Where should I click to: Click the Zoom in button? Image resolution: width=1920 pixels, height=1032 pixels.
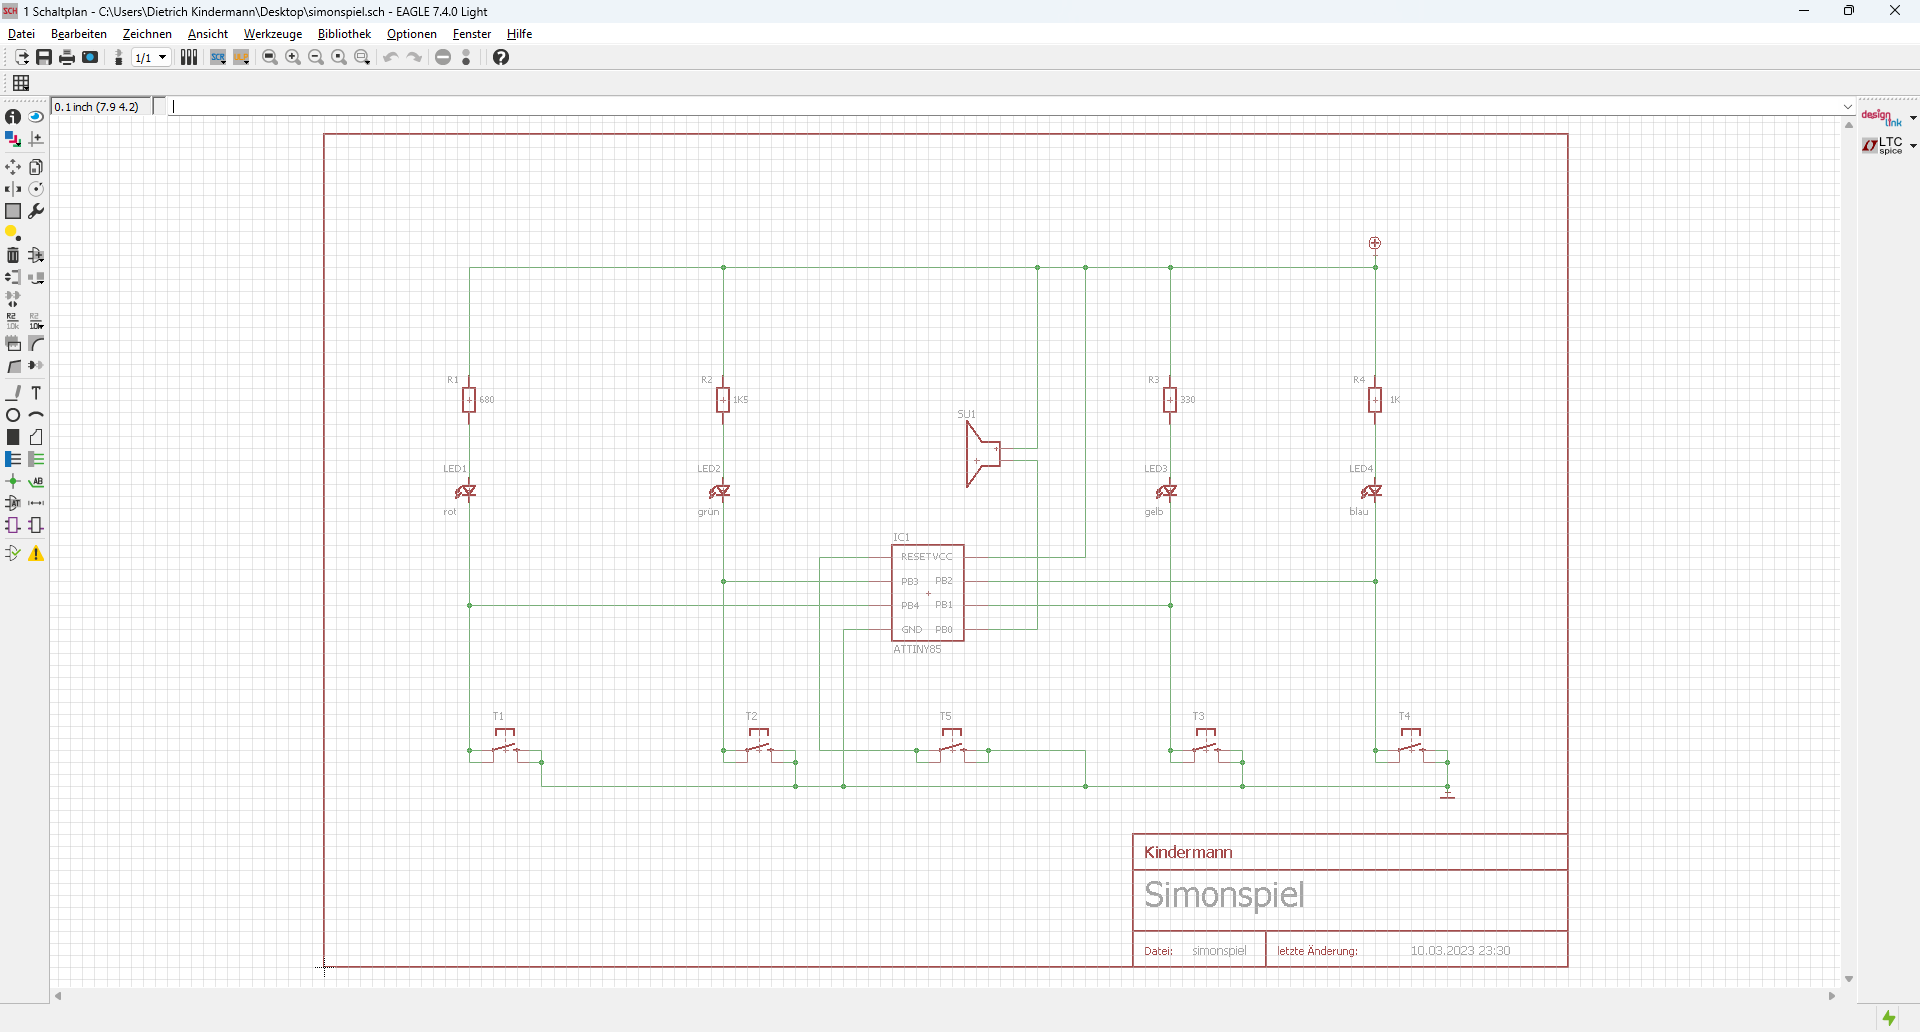293,58
